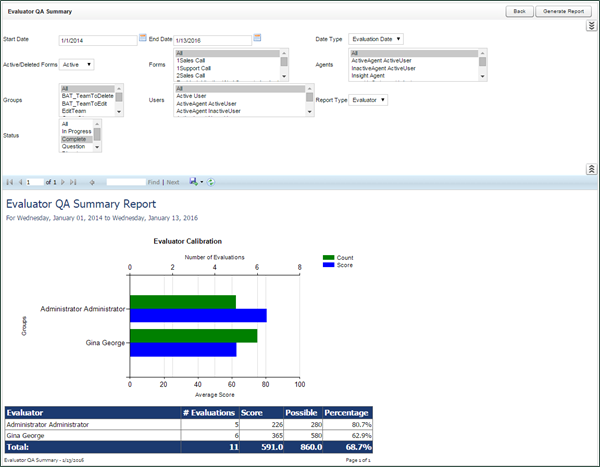Collapse the parameters panel at top right
This screenshot has width=600, height=467.
pyautogui.click(x=590, y=26)
